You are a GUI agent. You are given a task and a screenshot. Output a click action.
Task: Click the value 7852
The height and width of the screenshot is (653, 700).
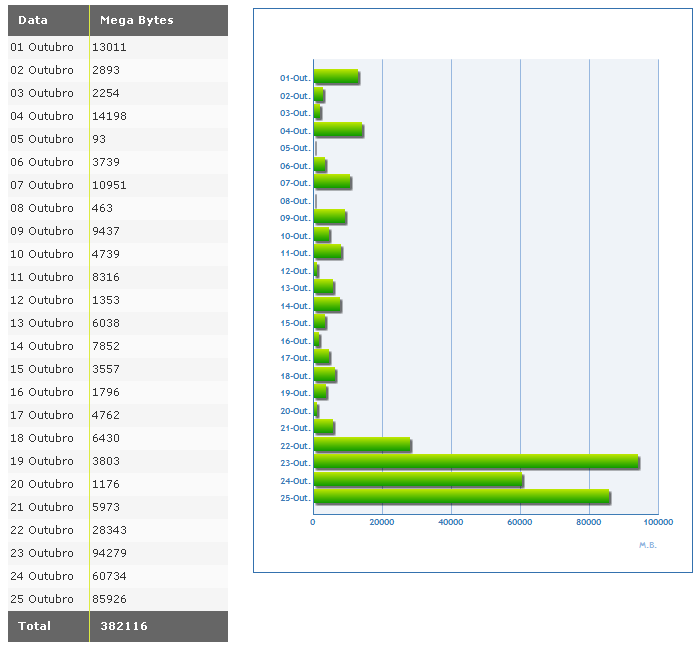106,346
